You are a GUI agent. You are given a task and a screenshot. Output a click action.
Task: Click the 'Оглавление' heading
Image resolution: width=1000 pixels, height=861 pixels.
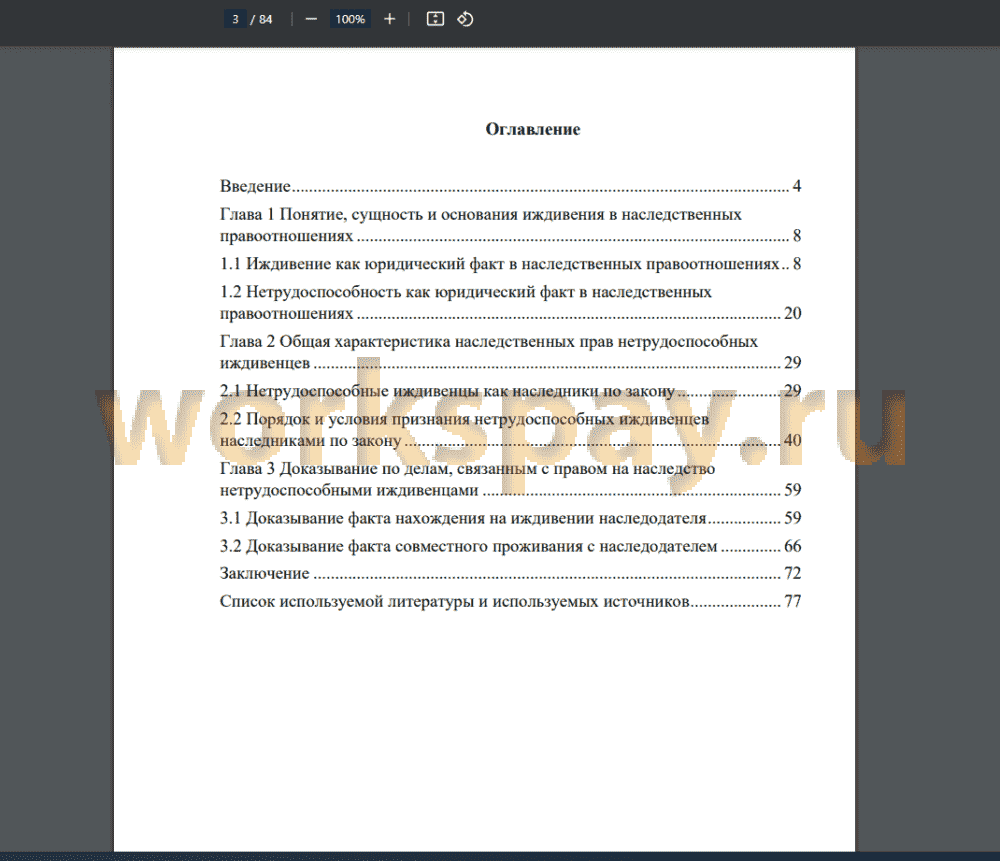533,129
